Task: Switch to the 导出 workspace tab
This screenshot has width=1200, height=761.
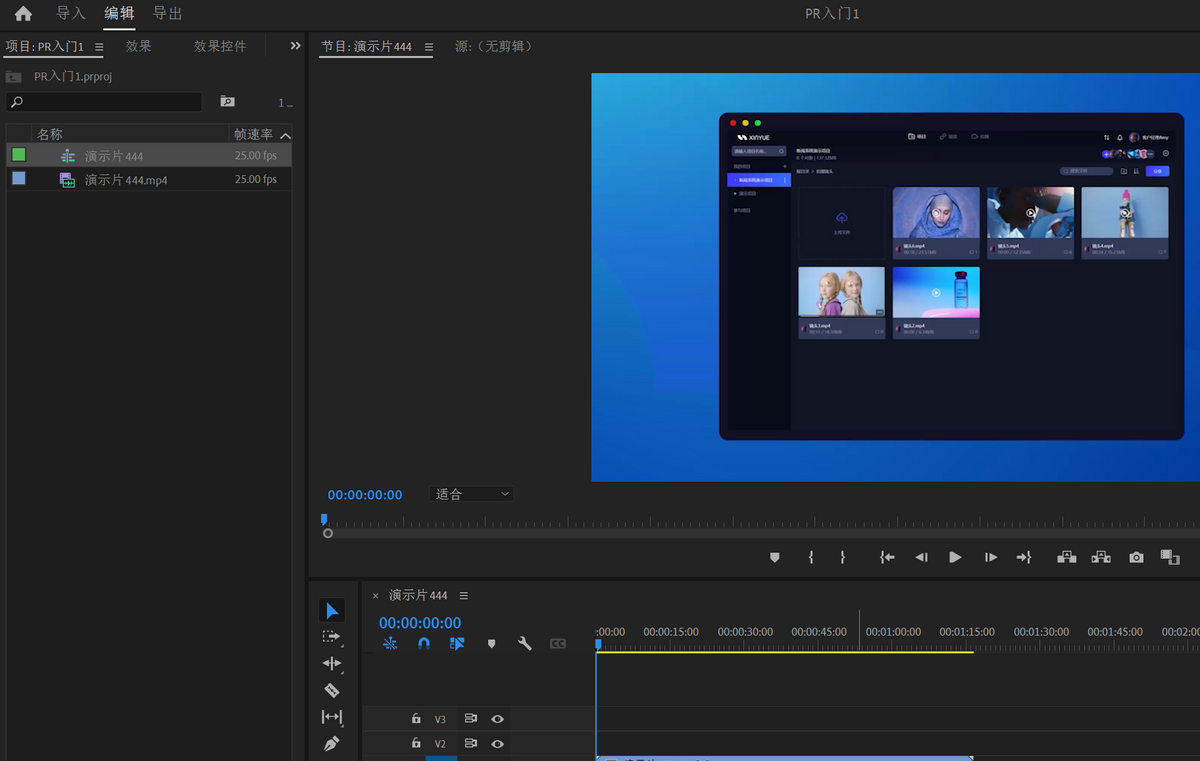Action: coord(167,13)
